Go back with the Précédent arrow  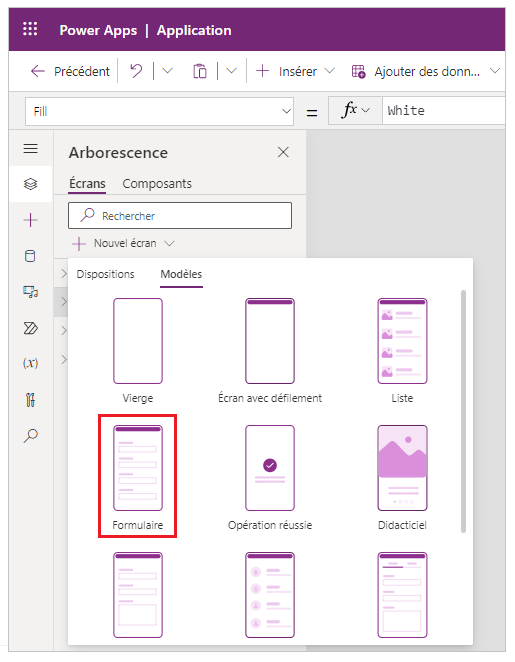point(38,71)
